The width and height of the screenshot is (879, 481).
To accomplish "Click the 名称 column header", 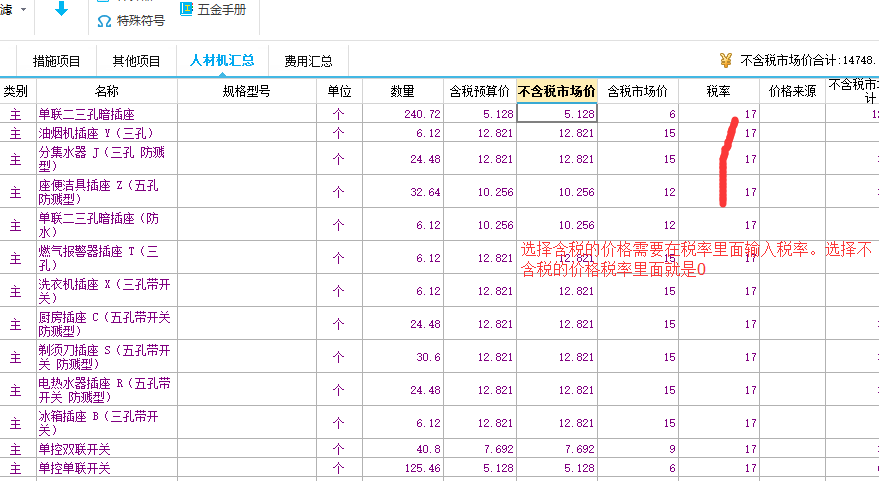I will tap(107, 91).
